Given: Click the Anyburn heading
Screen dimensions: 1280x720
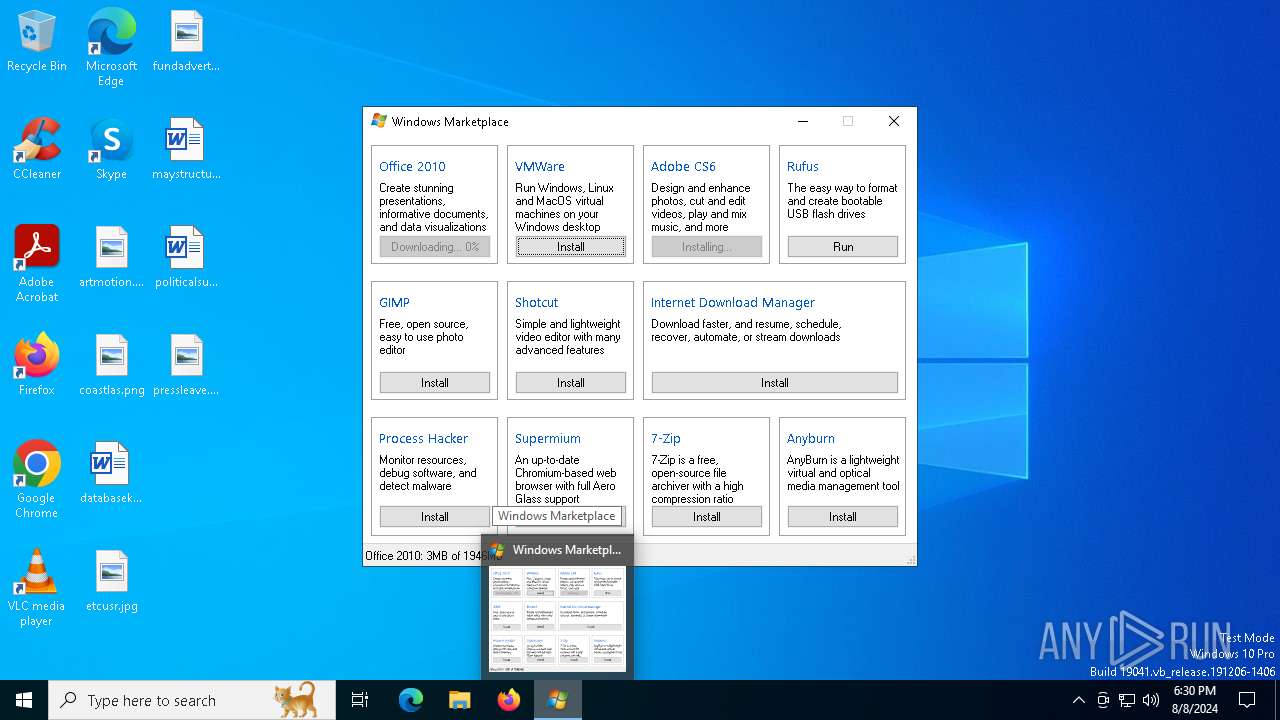Looking at the screenshot, I should 810,439.
